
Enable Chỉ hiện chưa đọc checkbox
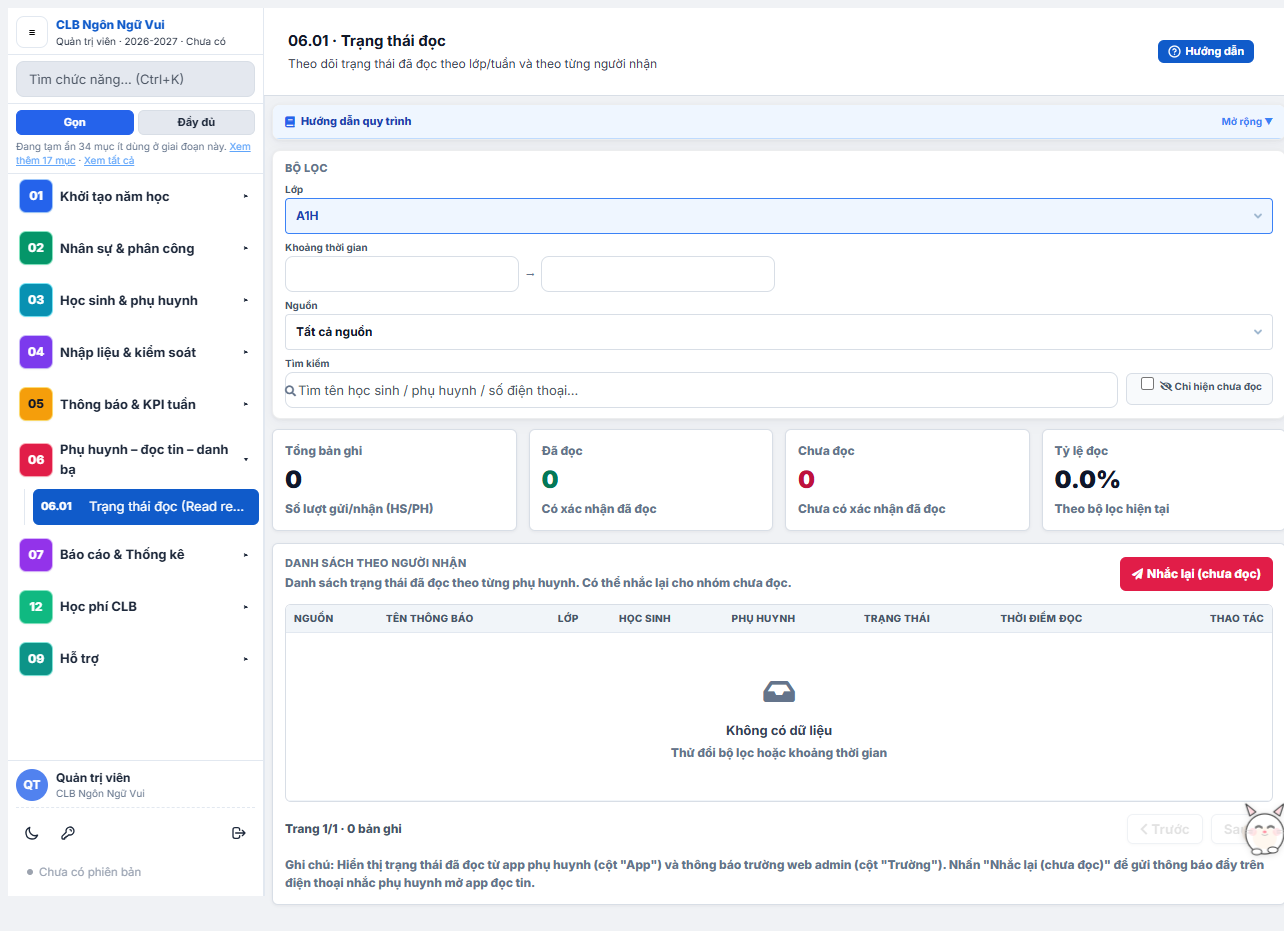pos(1147,384)
